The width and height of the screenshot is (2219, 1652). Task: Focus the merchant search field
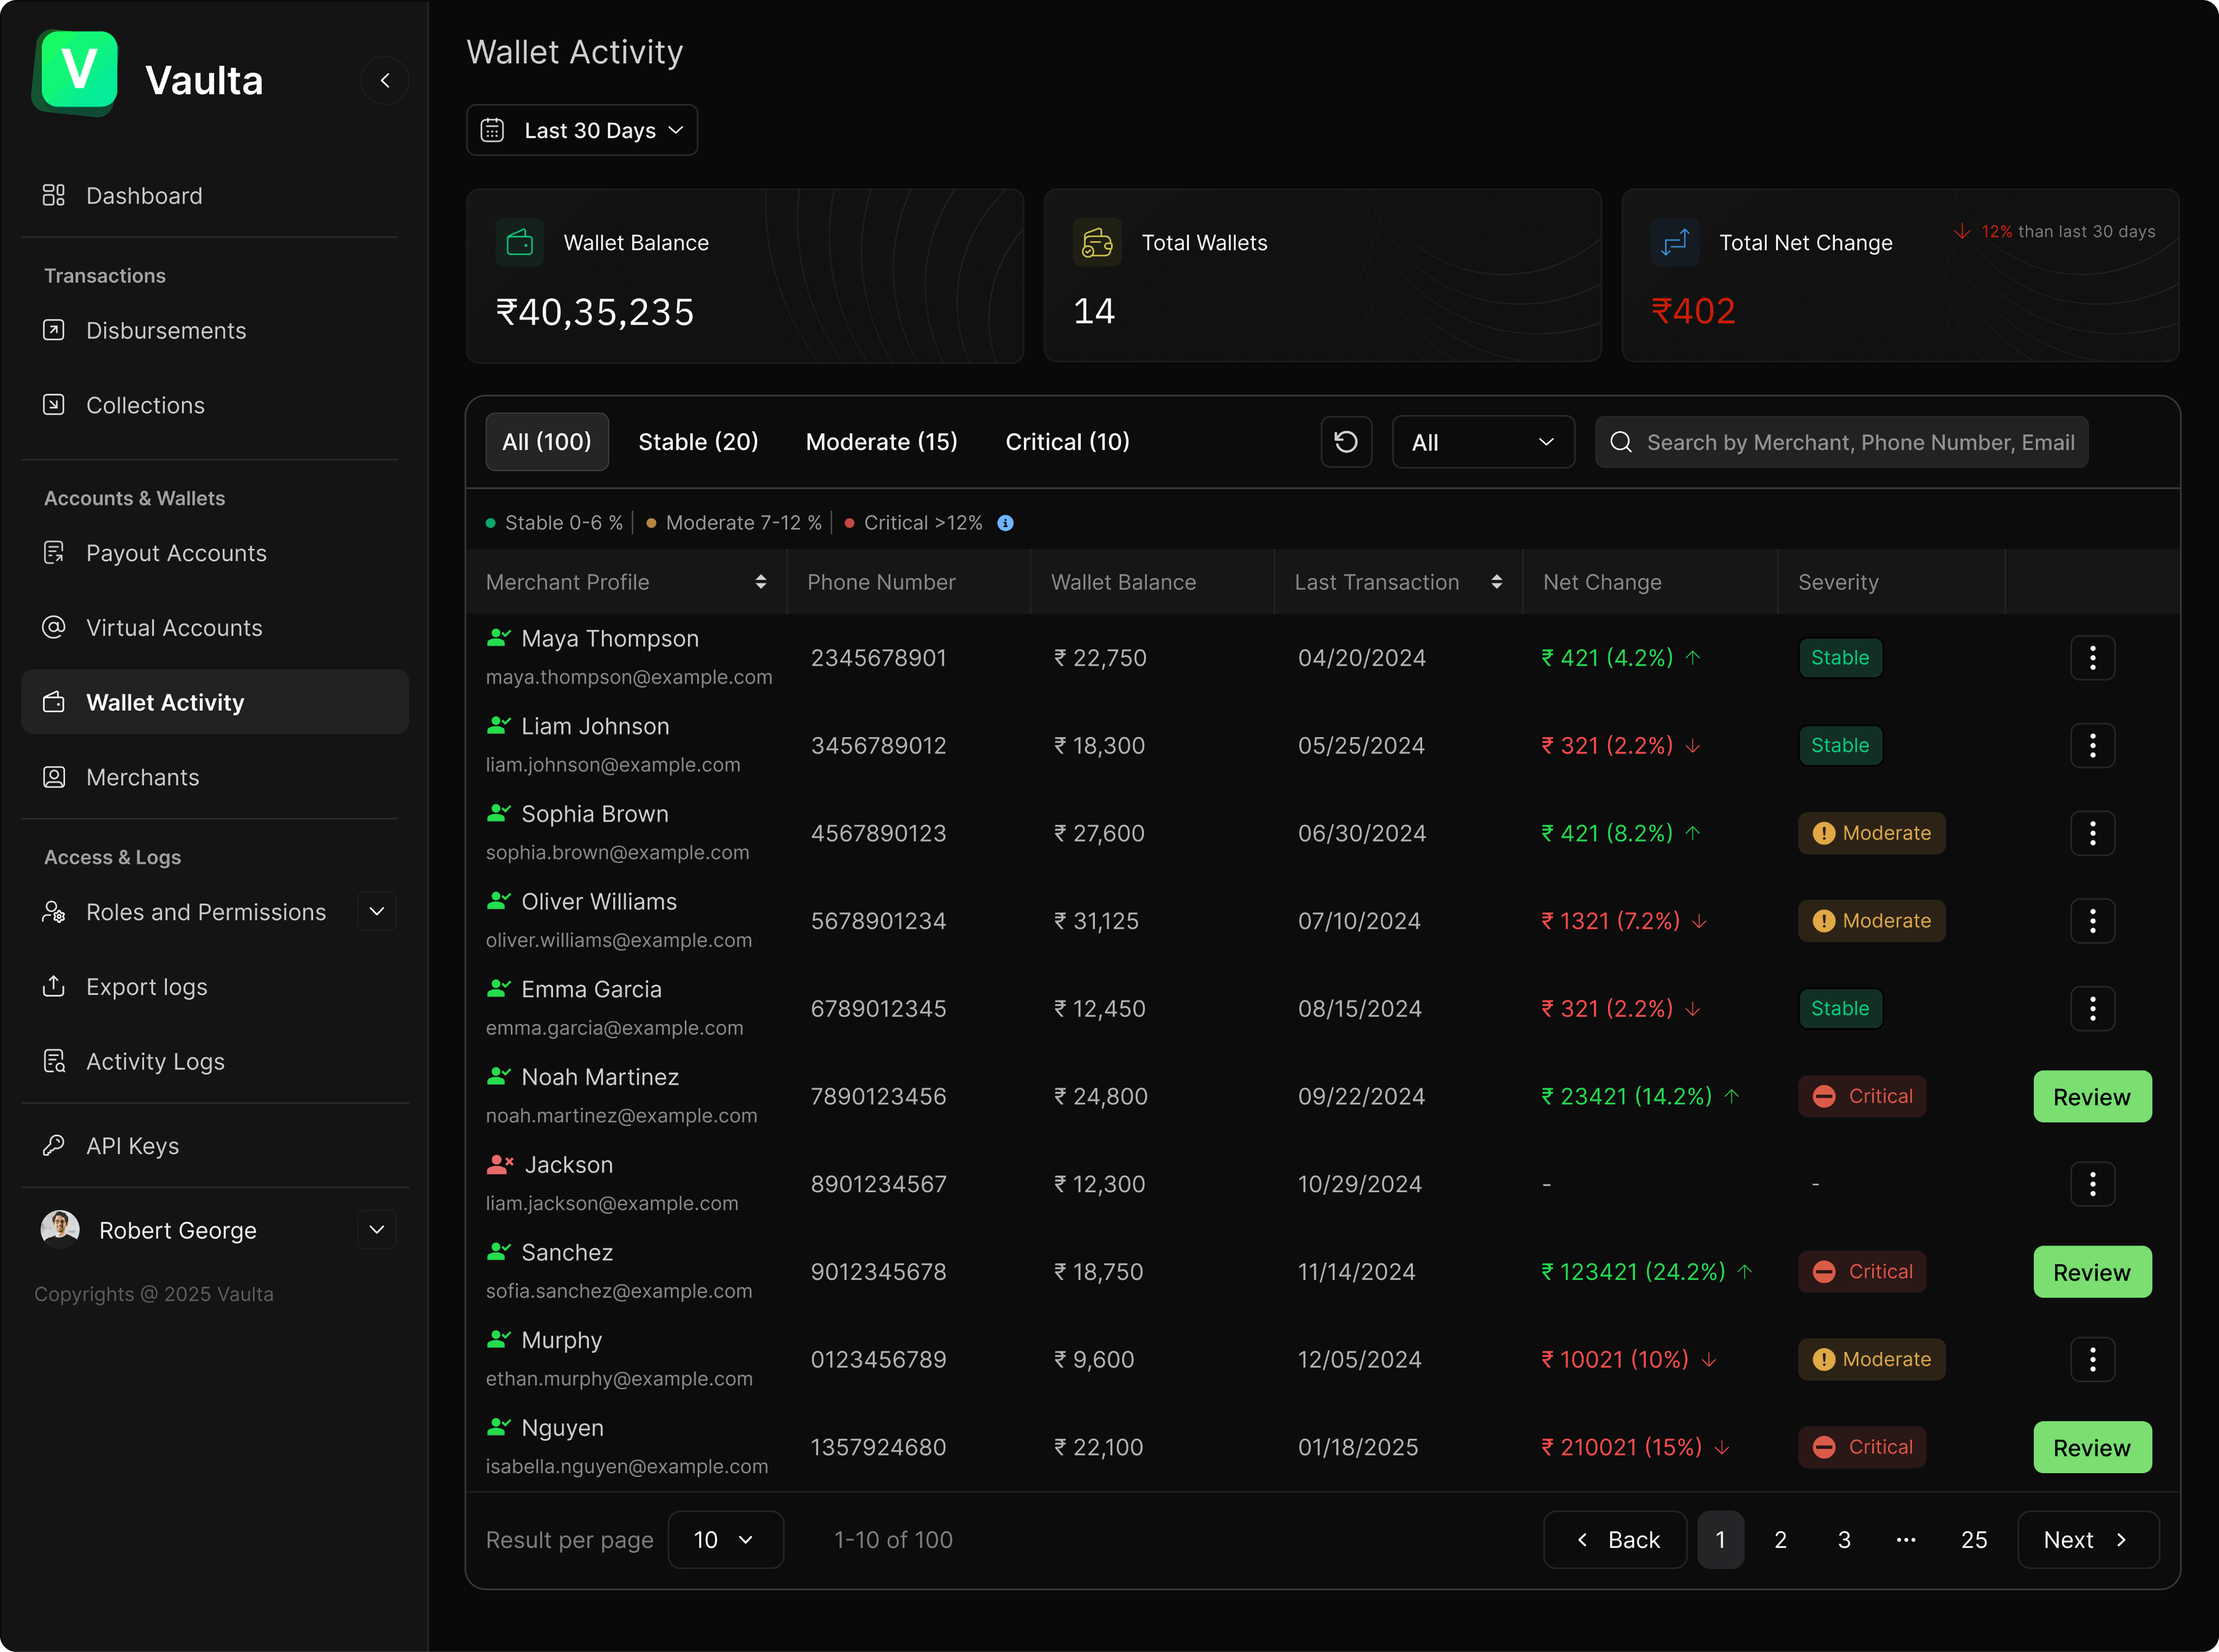[1860, 442]
